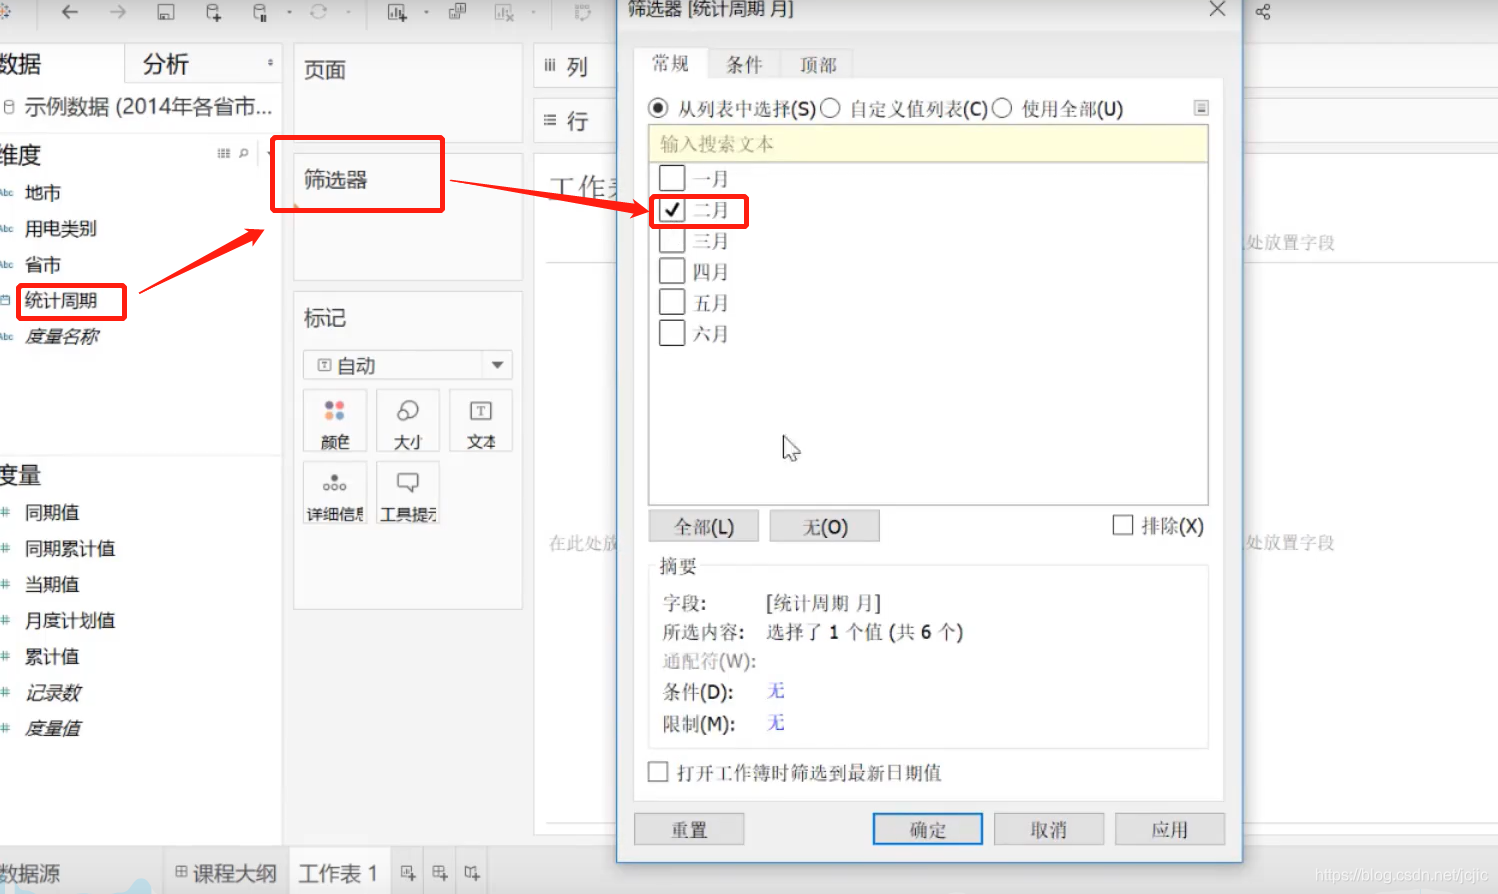1498x894 pixels.
Task: Check the 五月 checkbox
Action: pos(672,302)
